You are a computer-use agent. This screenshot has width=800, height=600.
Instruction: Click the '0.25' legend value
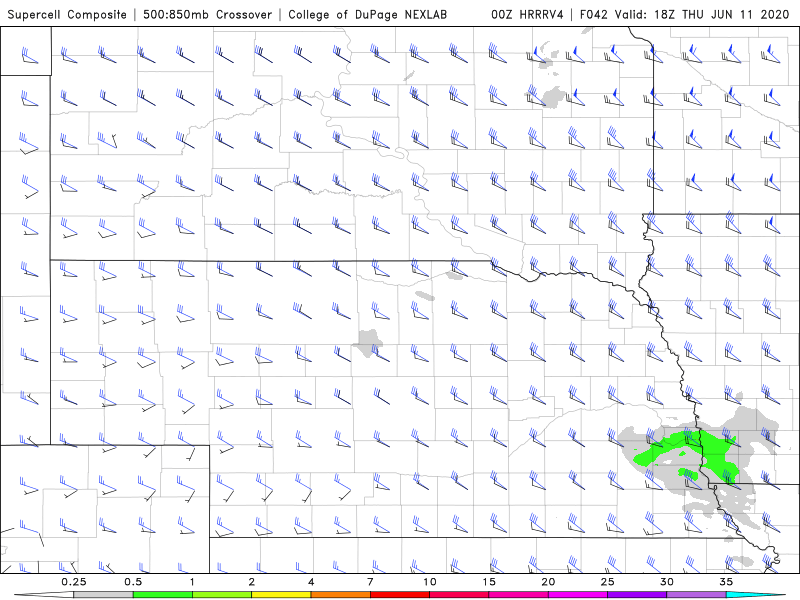click(x=73, y=582)
